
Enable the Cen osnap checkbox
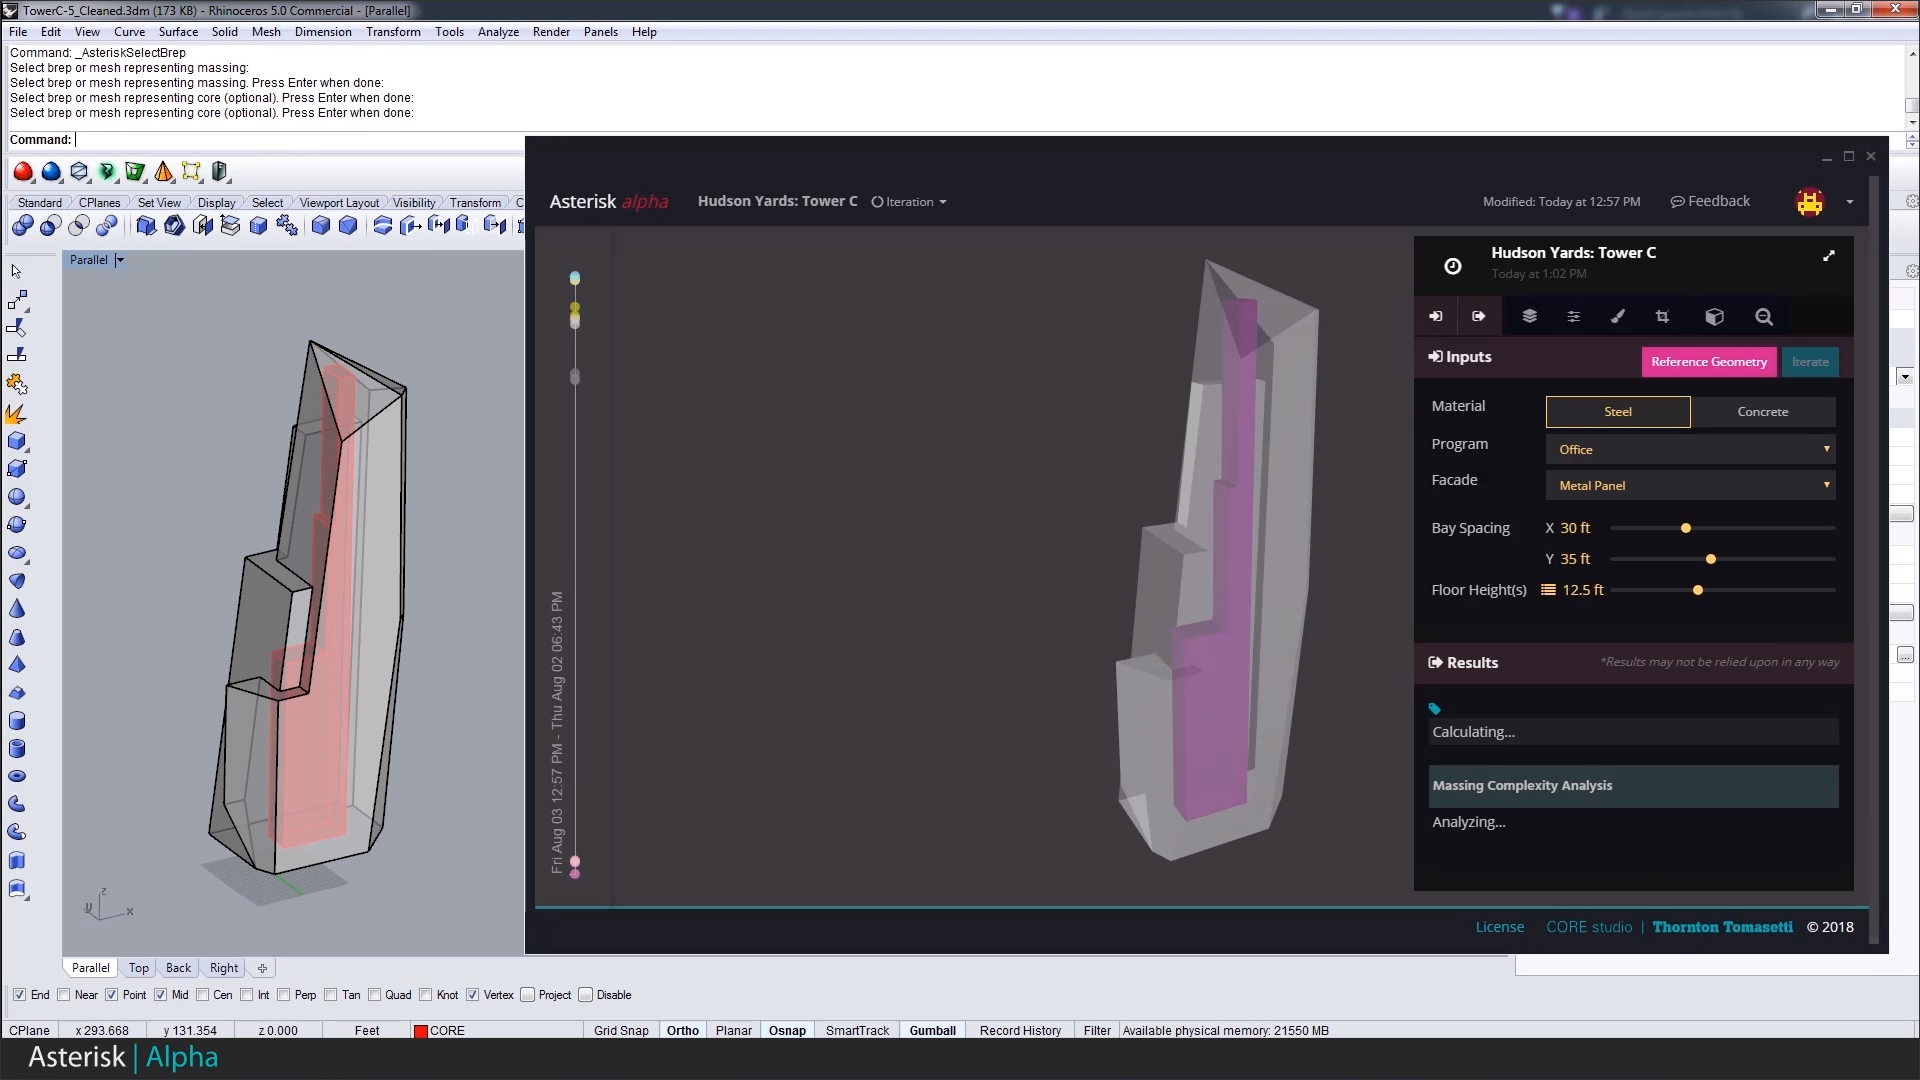(x=203, y=995)
